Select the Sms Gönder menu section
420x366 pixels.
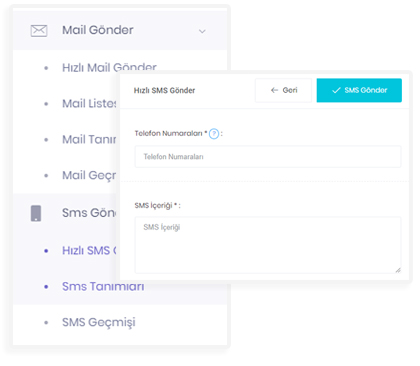89,213
